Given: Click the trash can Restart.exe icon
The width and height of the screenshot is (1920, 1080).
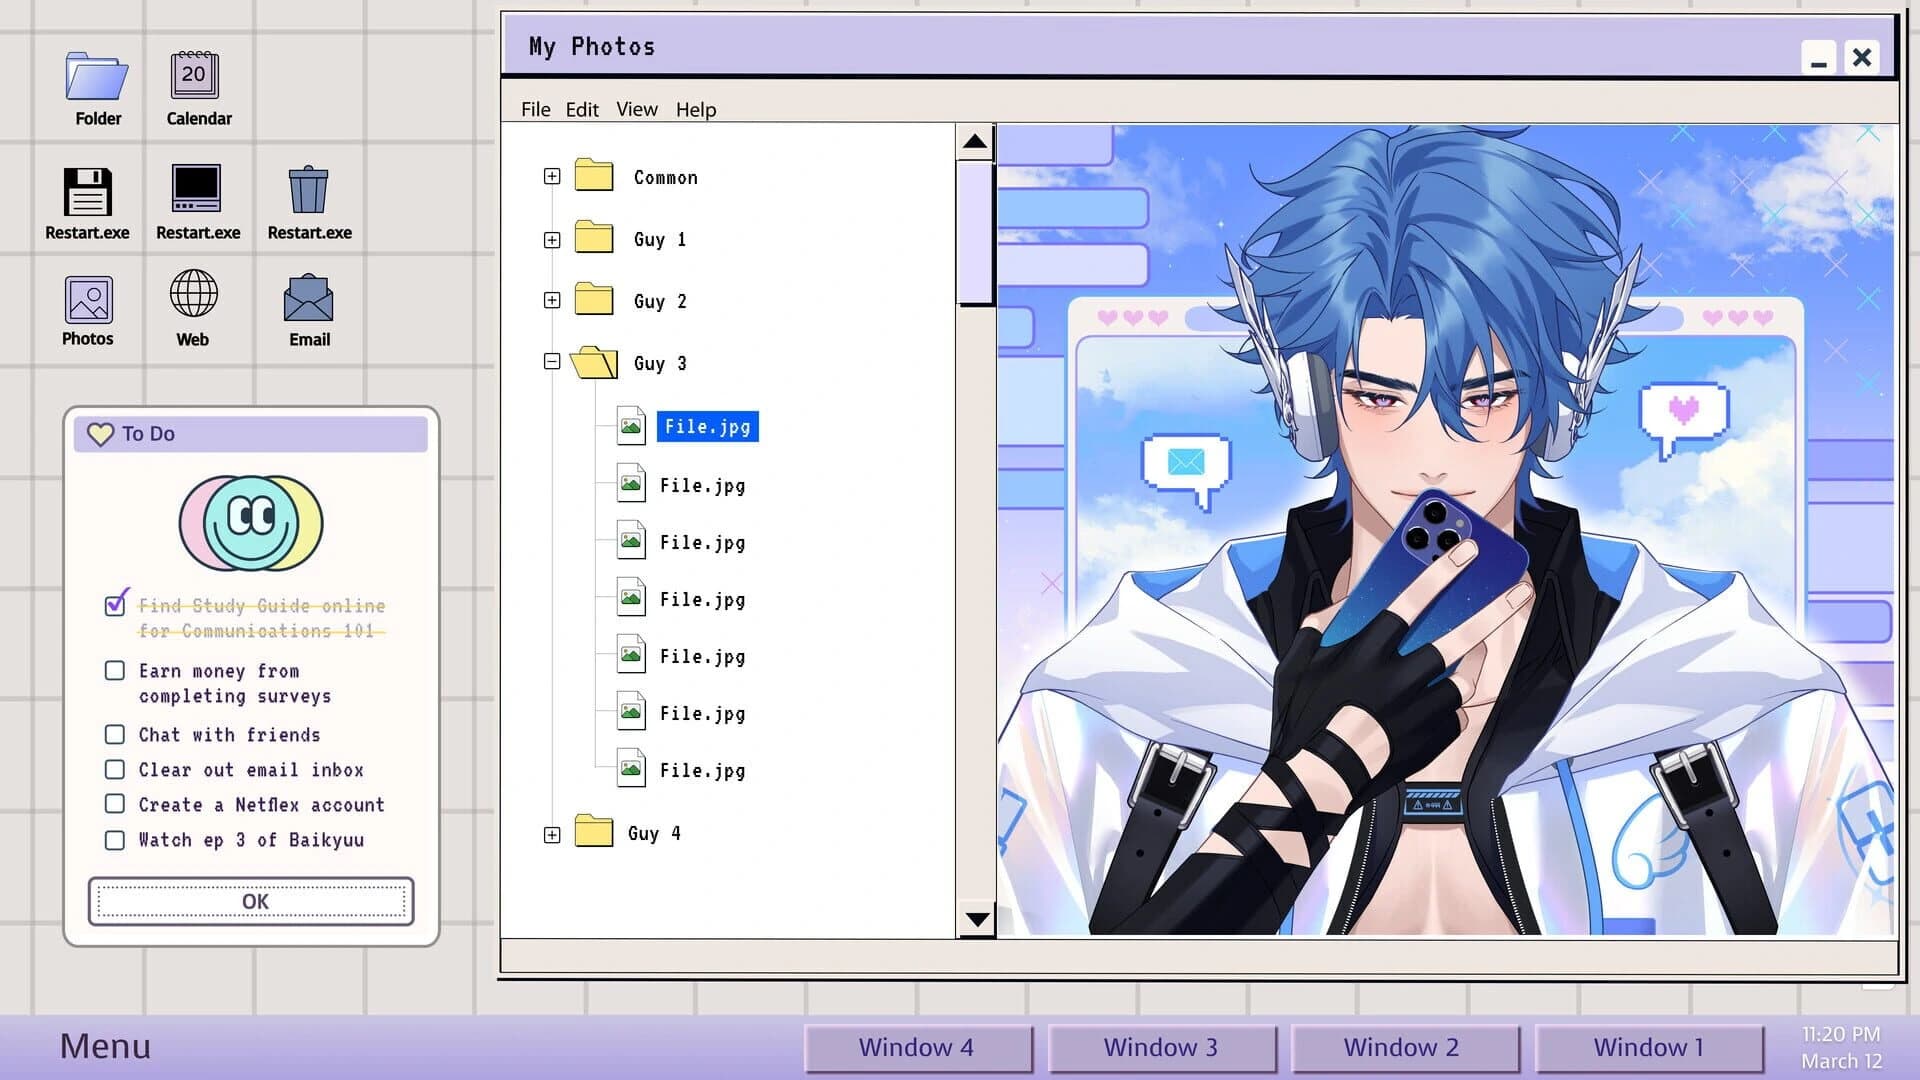Looking at the screenshot, I should (308, 188).
